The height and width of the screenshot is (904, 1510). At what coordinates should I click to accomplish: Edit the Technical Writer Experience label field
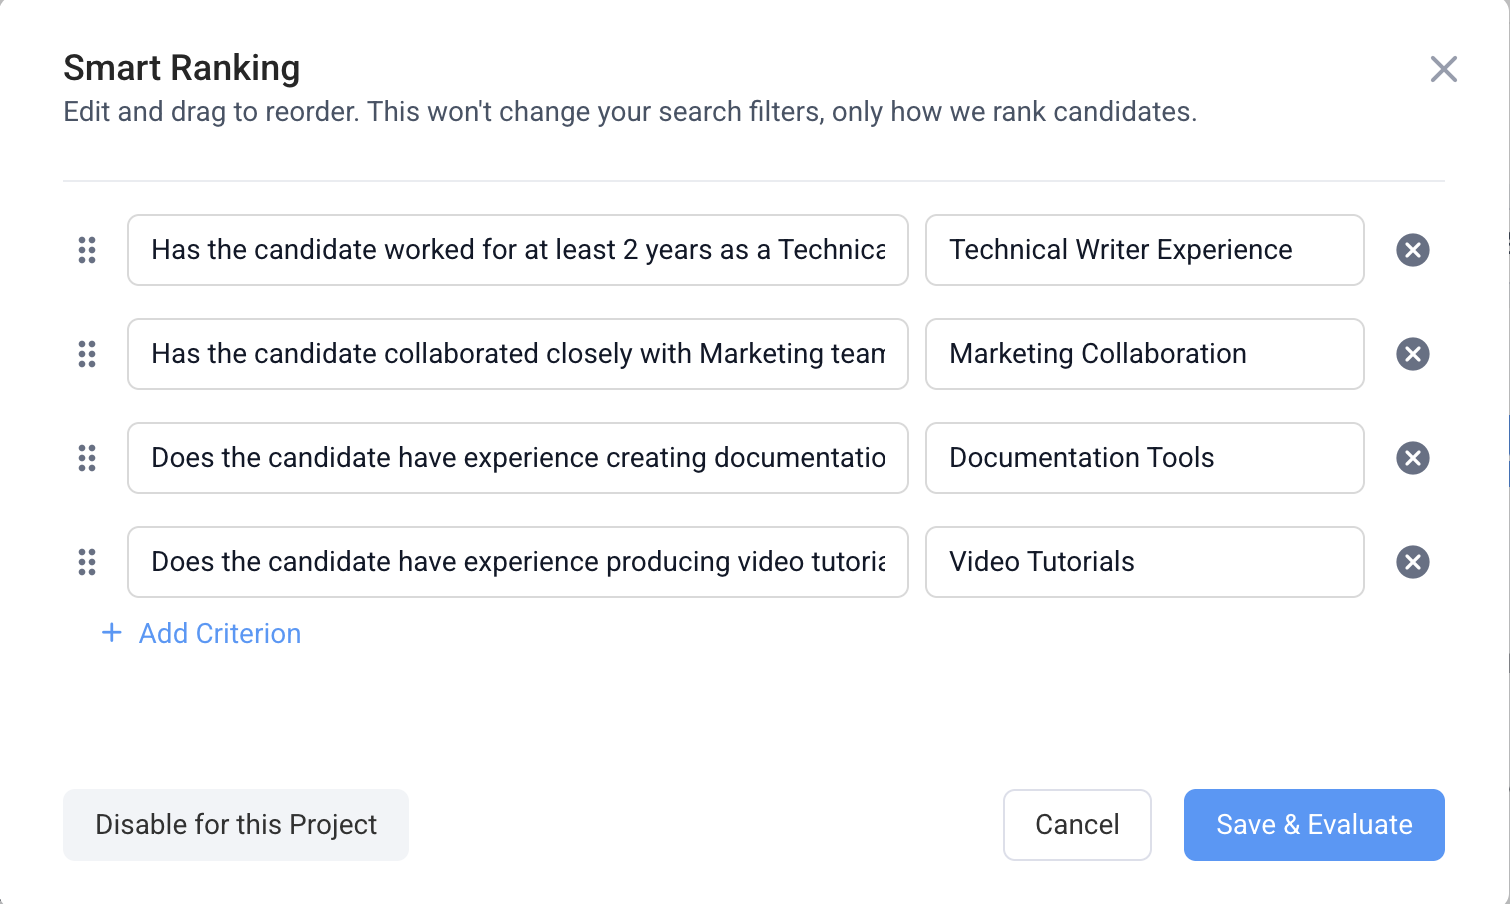[1145, 250]
